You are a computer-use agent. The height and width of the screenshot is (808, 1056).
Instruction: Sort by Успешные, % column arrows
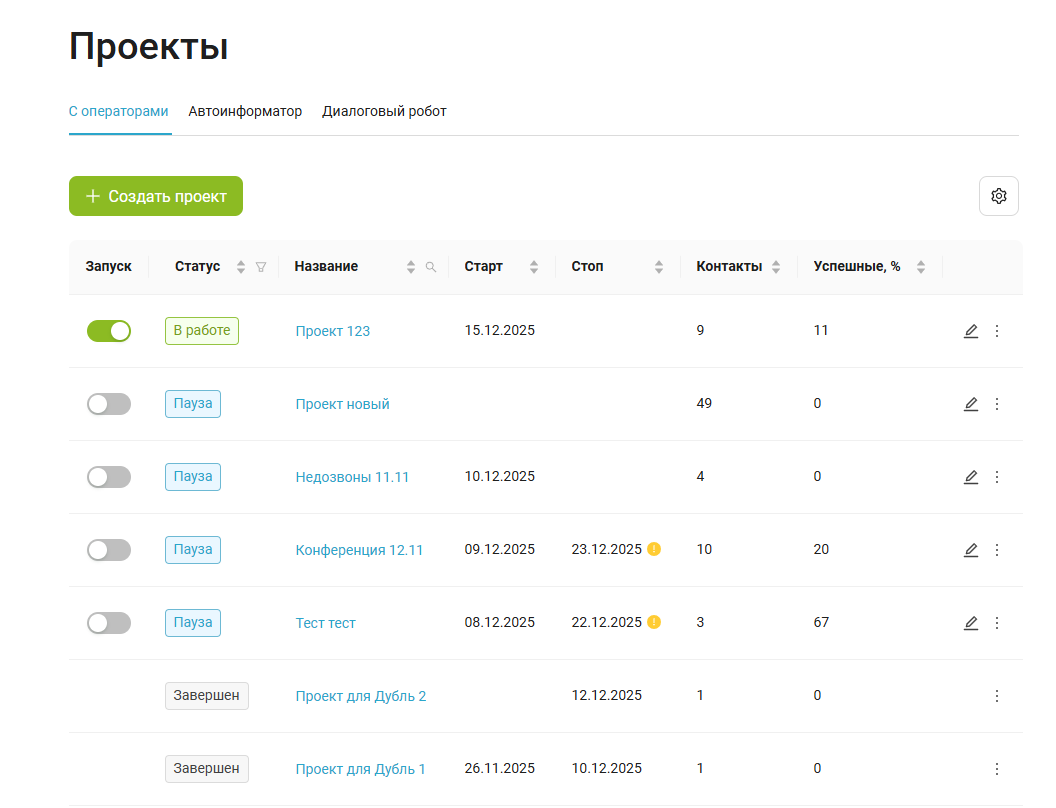921,267
